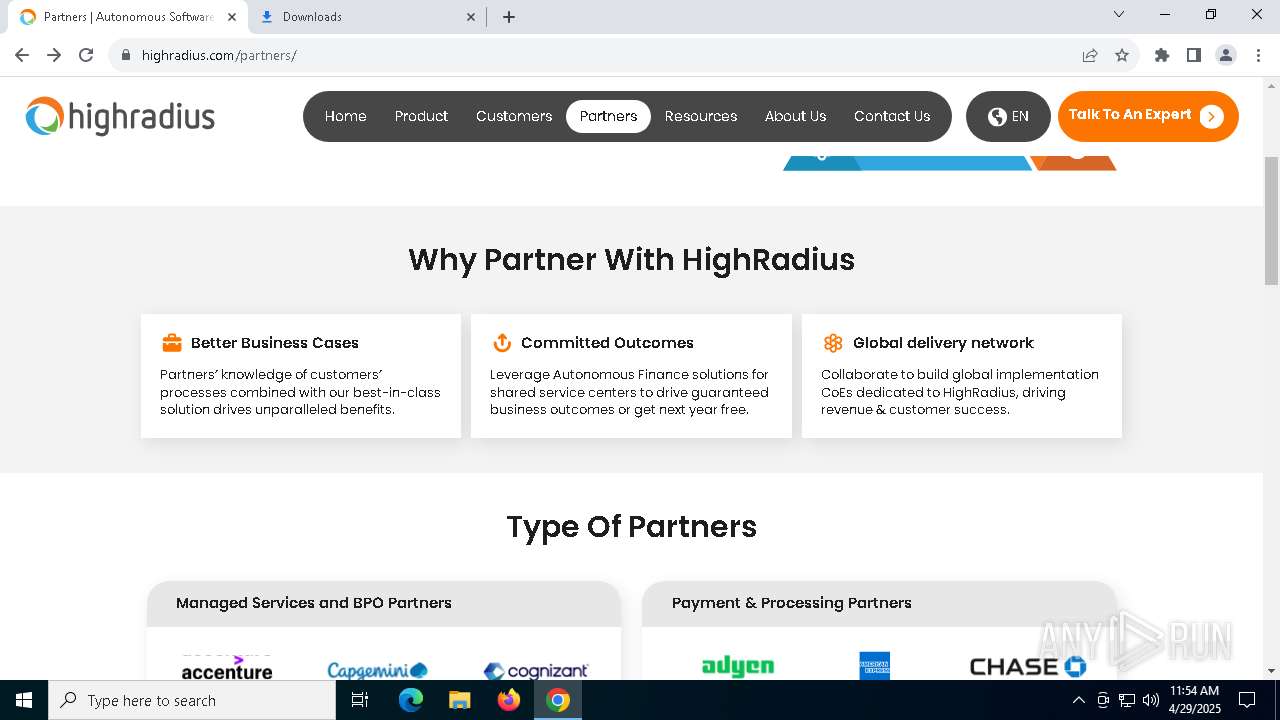Click the Chase partner logo
This screenshot has width=1280, height=720.
[1028, 667]
